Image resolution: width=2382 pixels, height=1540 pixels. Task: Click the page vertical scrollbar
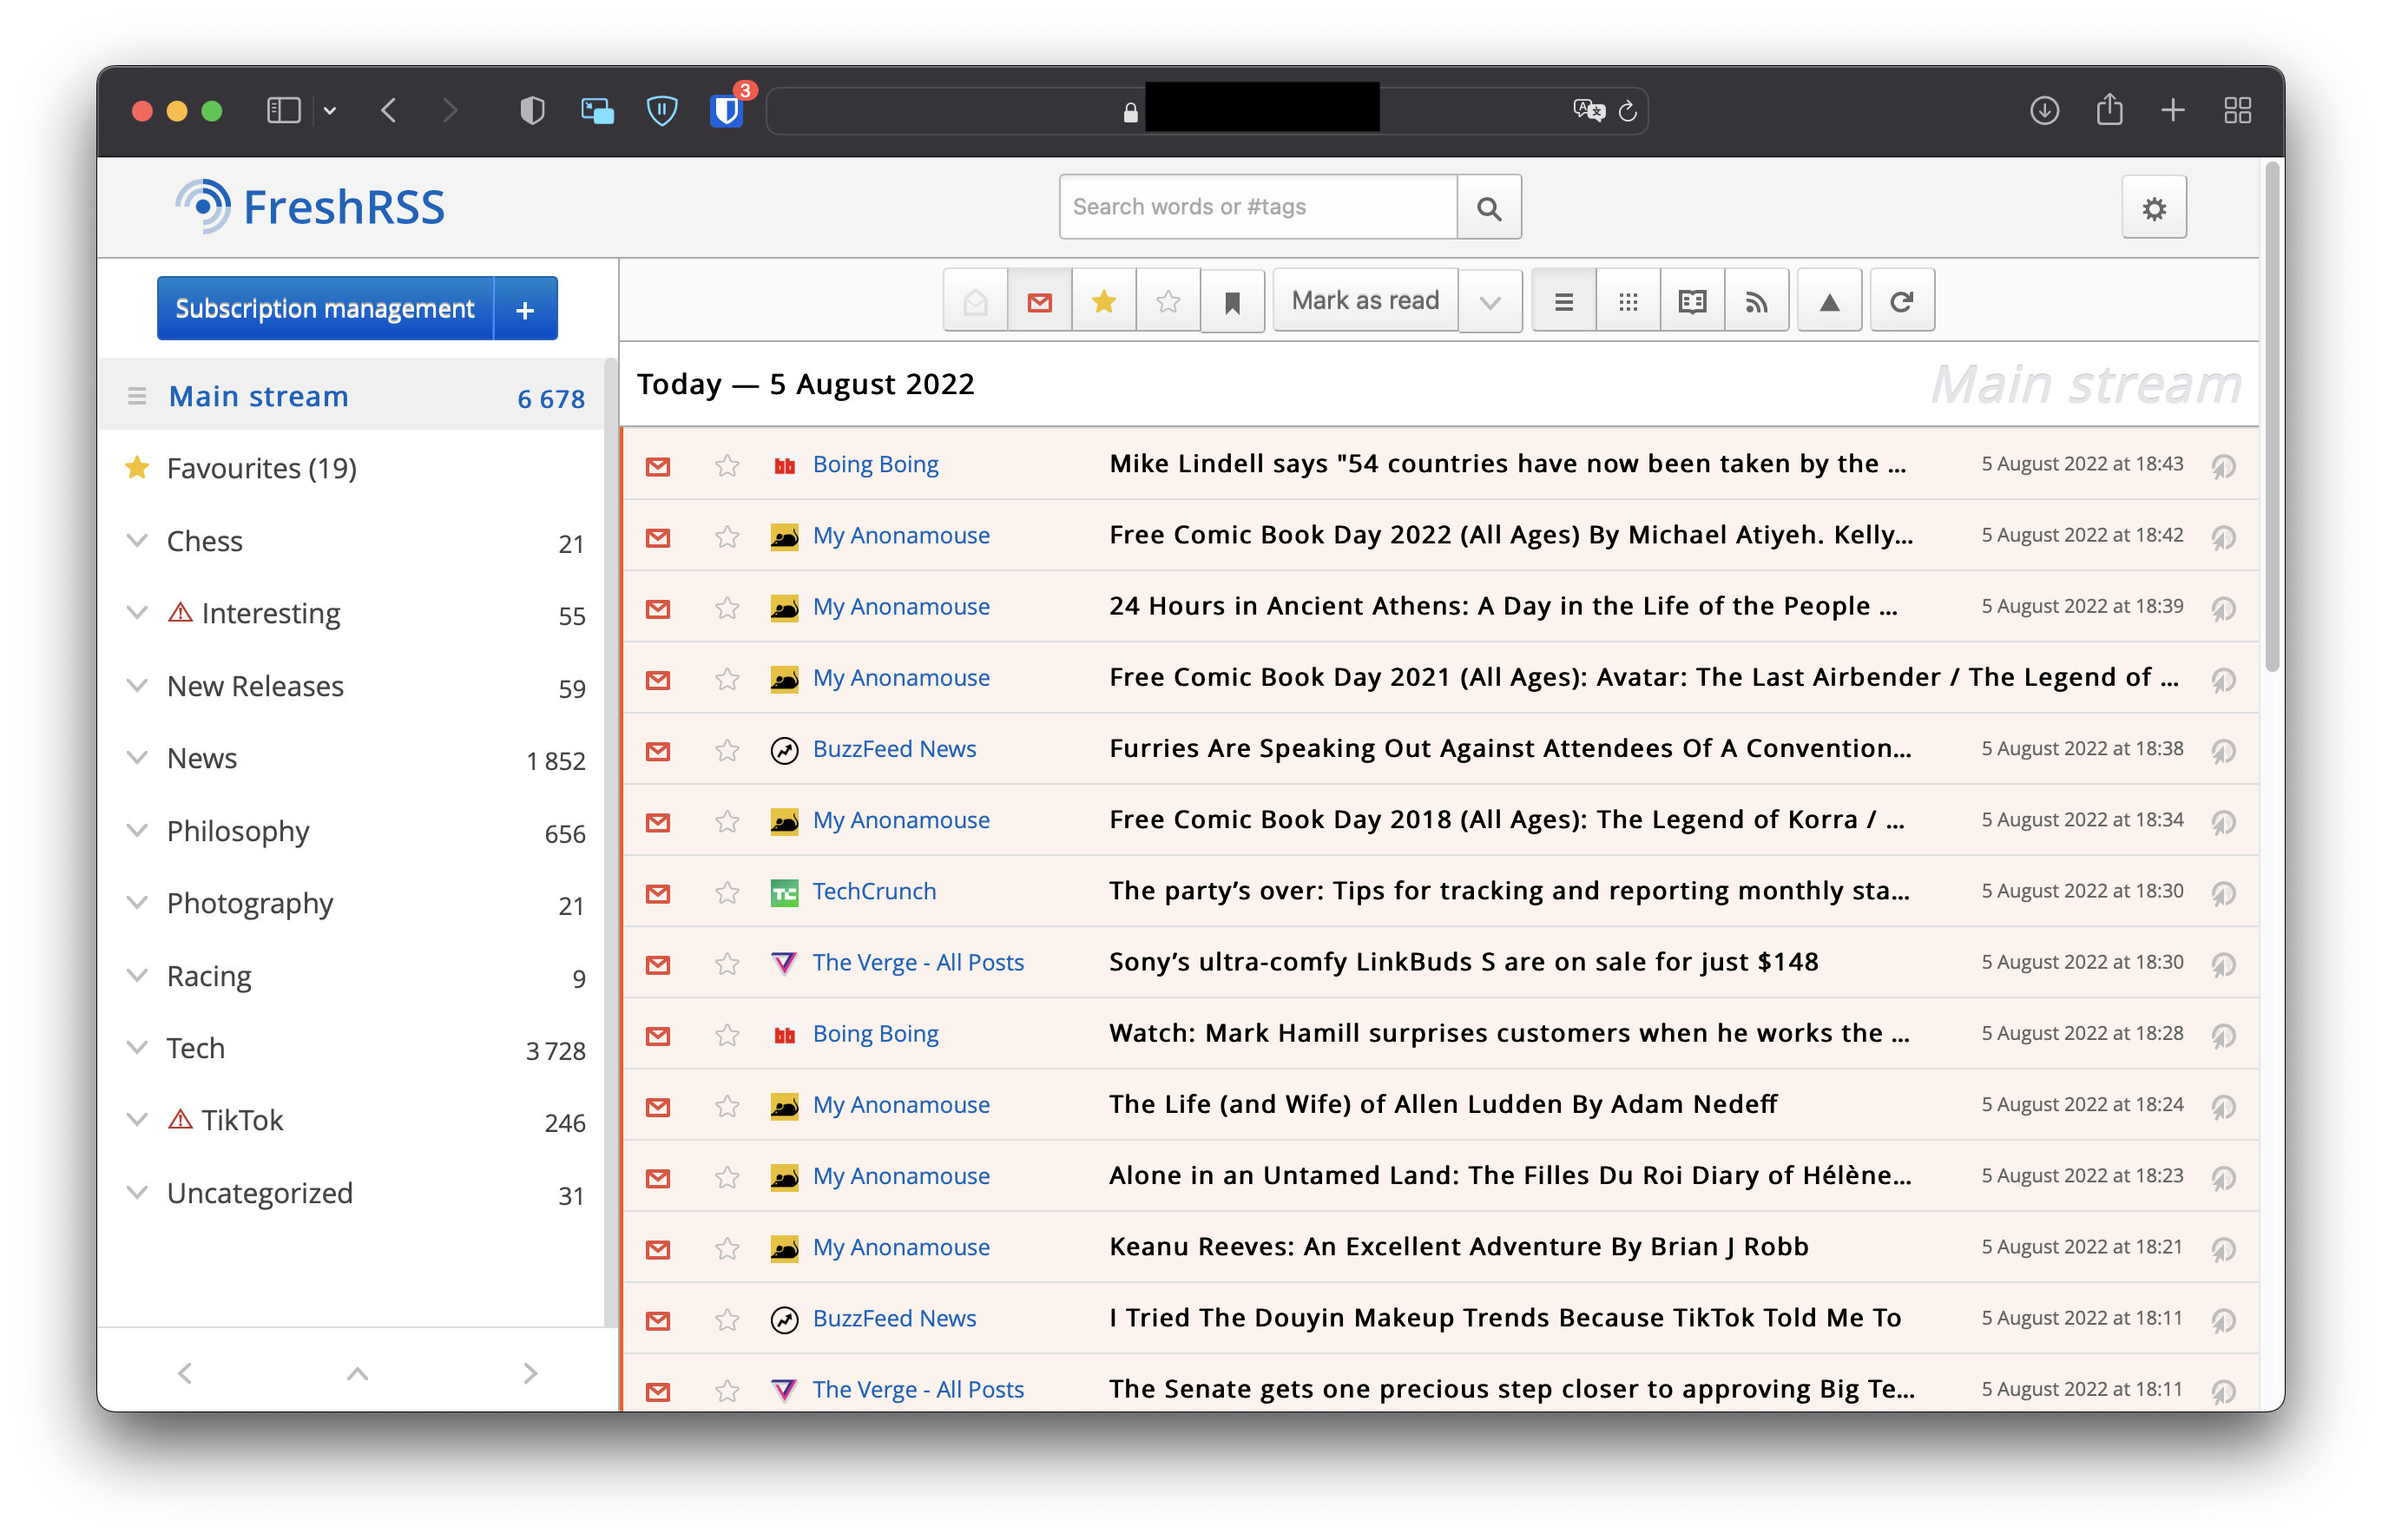point(2272,418)
